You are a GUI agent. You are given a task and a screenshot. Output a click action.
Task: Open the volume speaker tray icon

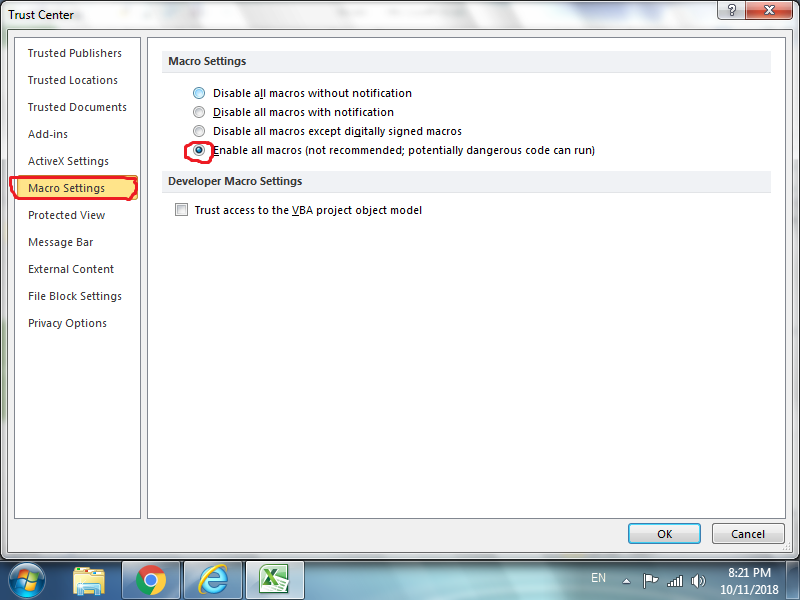(x=698, y=581)
